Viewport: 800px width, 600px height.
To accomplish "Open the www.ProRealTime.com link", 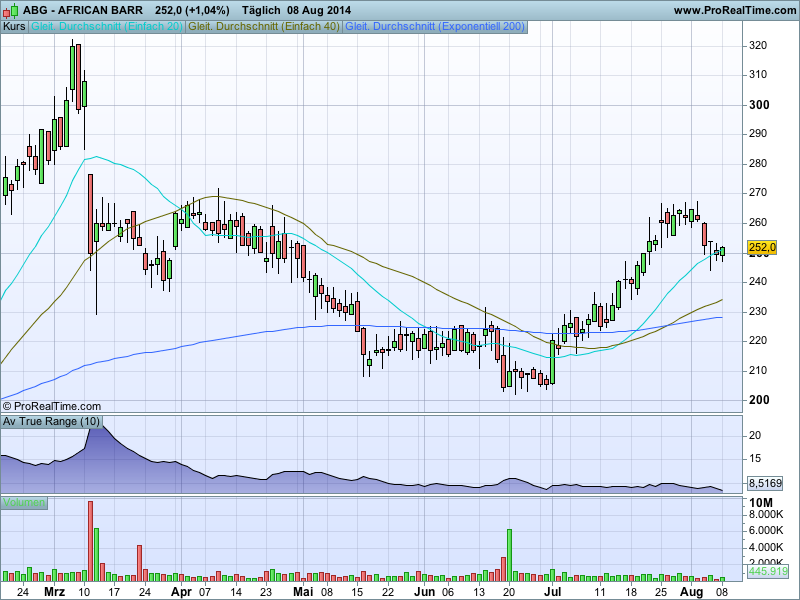I will coord(734,10).
